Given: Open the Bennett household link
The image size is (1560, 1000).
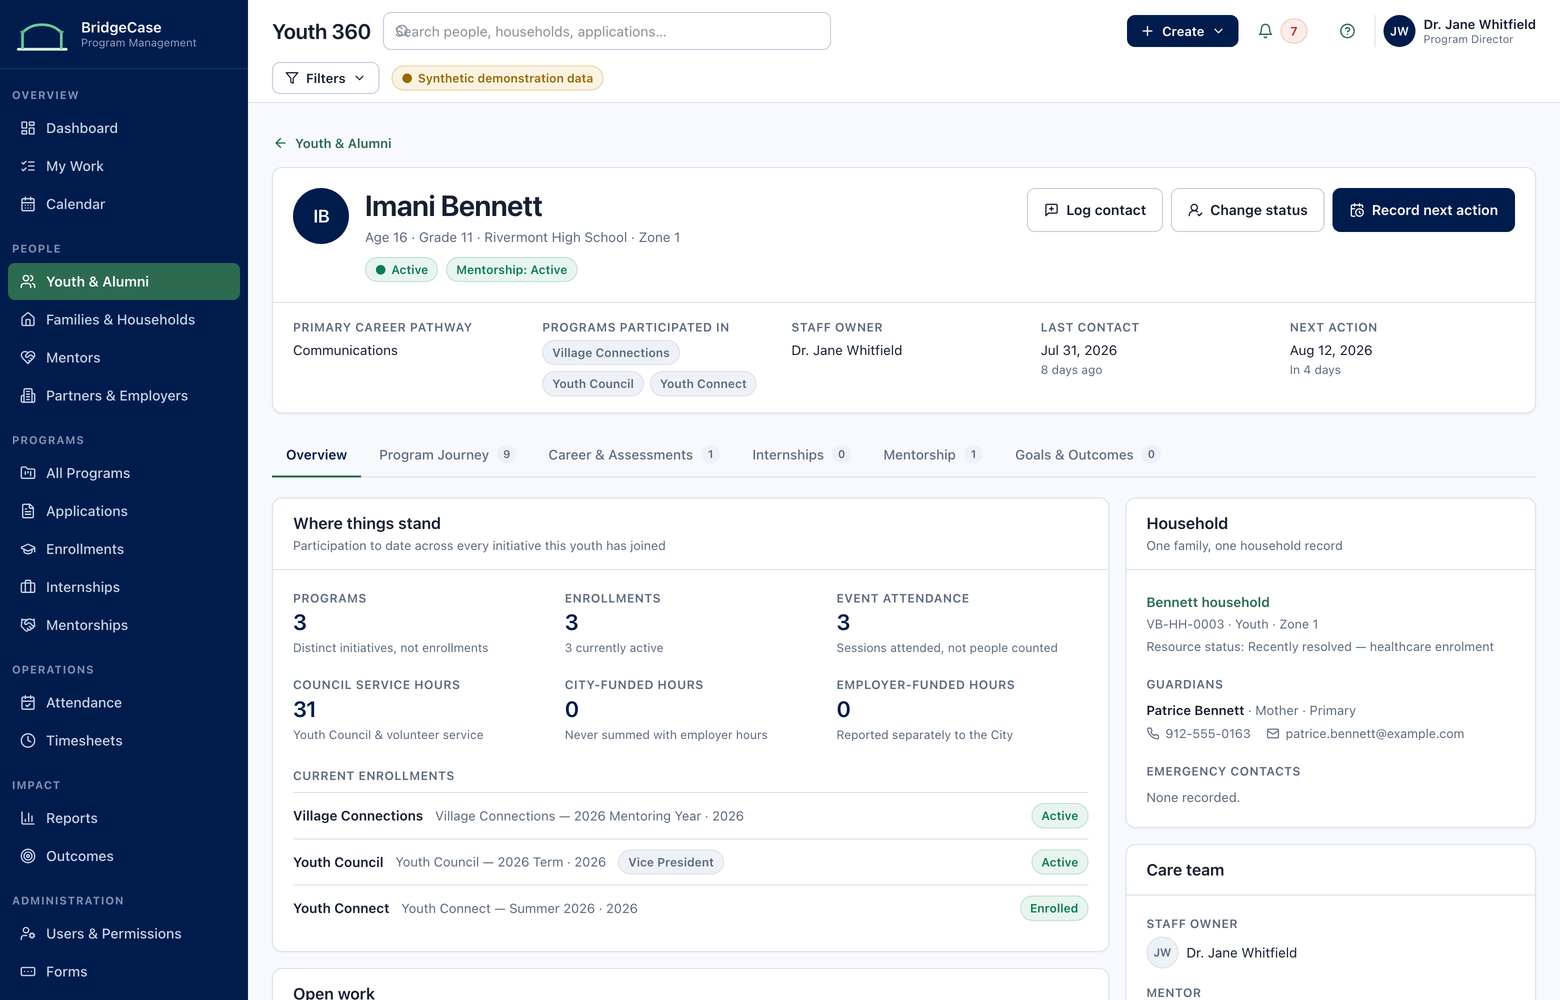Looking at the screenshot, I should (x=1208, y=602).
